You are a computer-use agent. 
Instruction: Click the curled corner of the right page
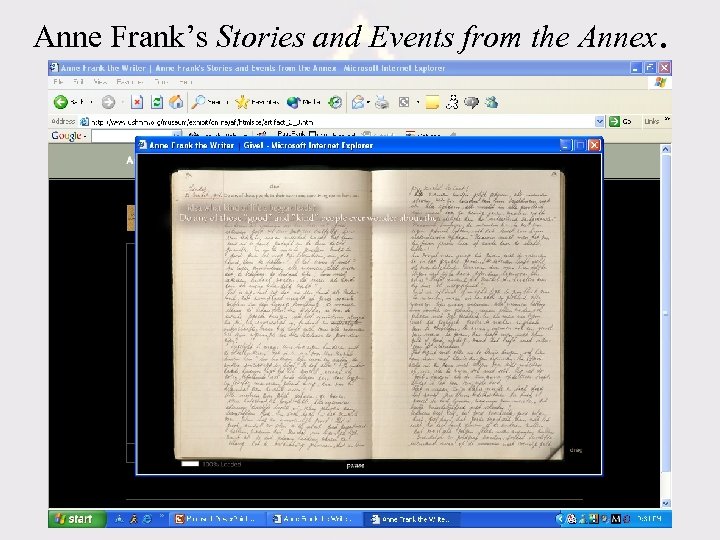click(555, 451)
